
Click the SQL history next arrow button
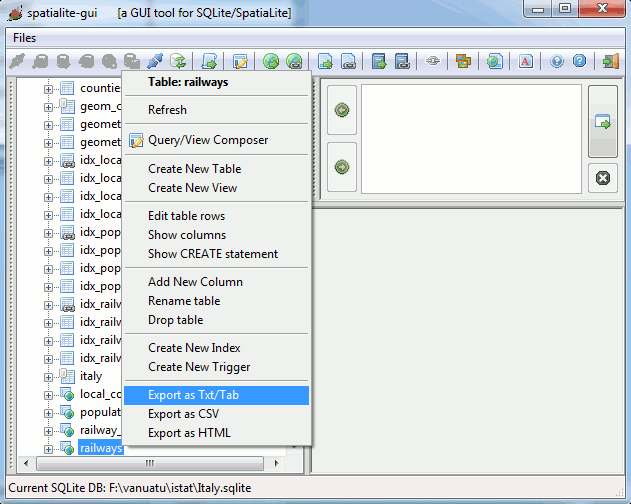tap(342, 167)
